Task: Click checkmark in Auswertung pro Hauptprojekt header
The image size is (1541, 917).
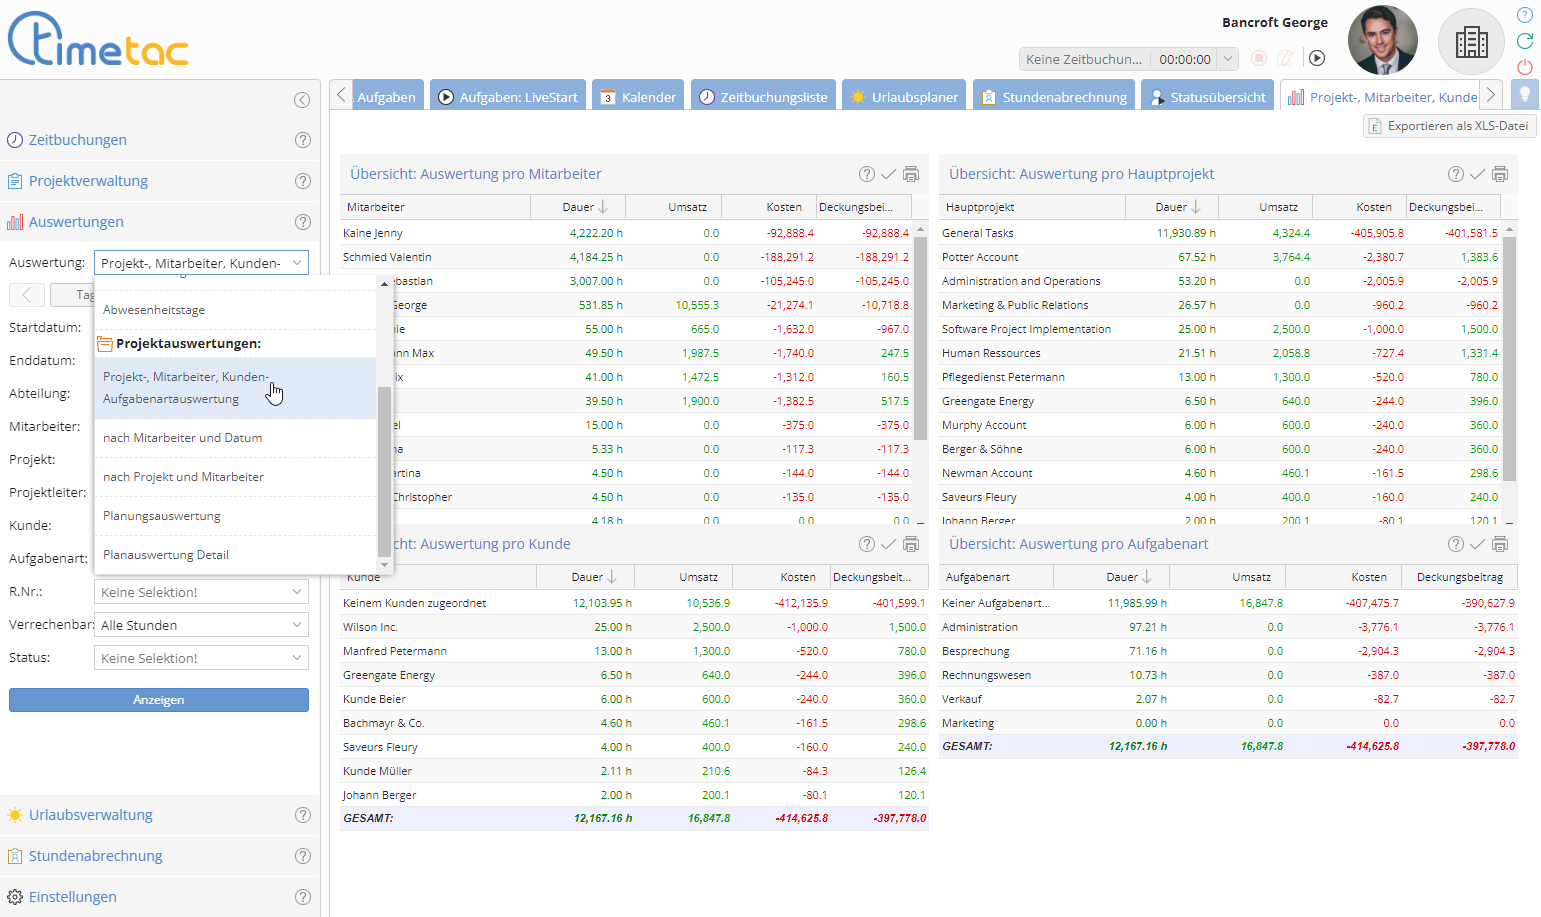Action: coord(1477,174)
